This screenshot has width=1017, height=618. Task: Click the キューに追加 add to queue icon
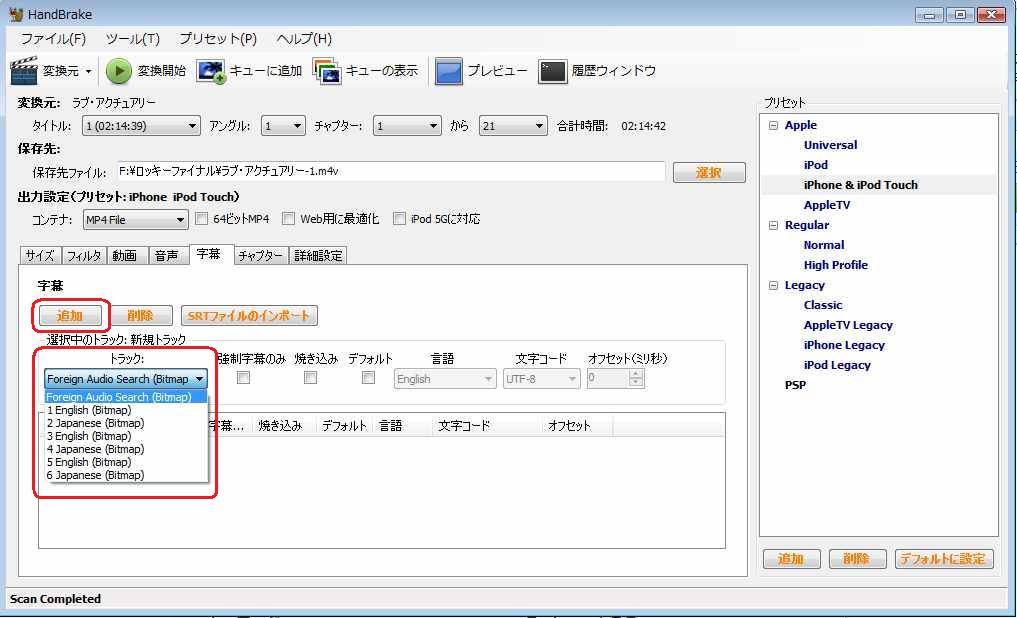click(x=211, y=71)
